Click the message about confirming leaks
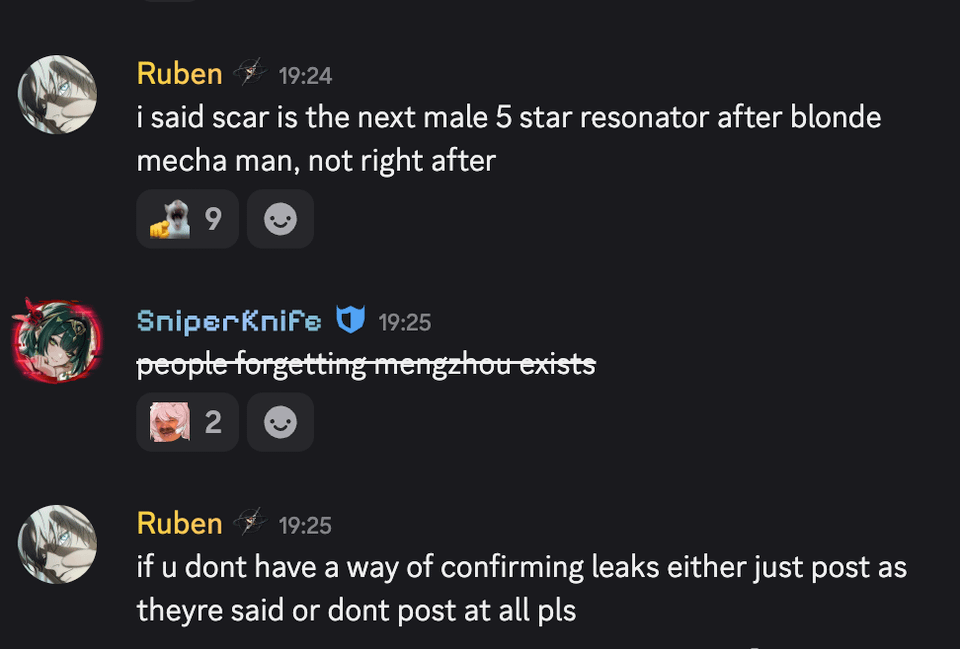Screen dimensions: 960x649 tap(522, 588)
